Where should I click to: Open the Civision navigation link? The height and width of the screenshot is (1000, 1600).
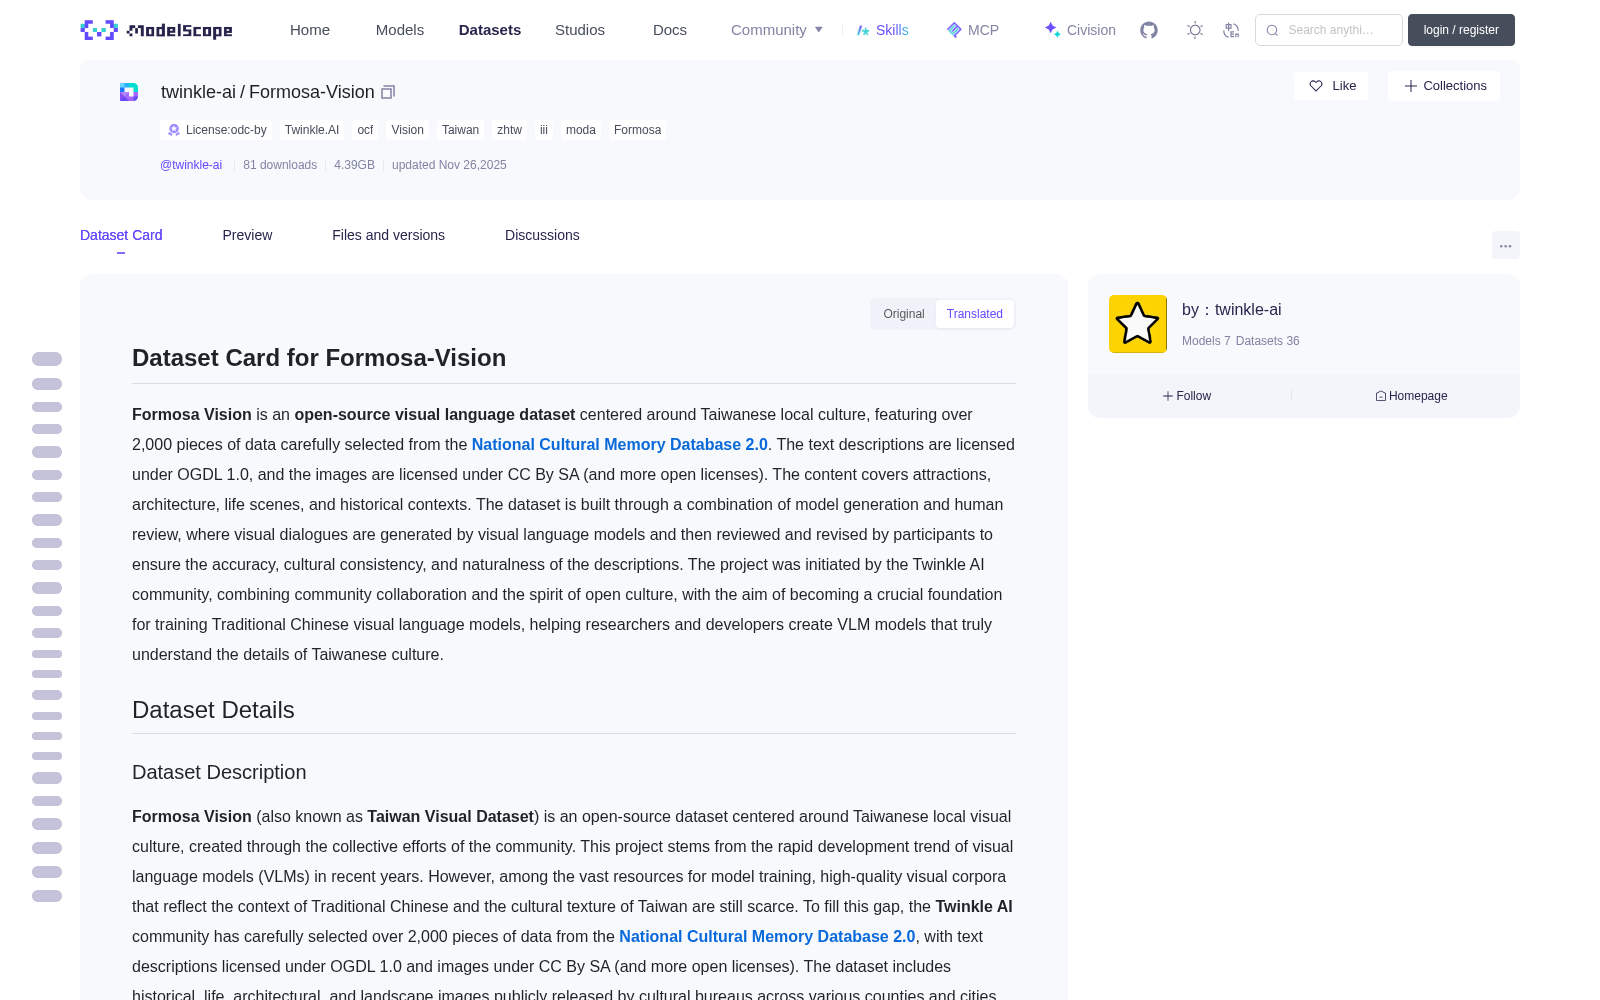coord(1080,30)
